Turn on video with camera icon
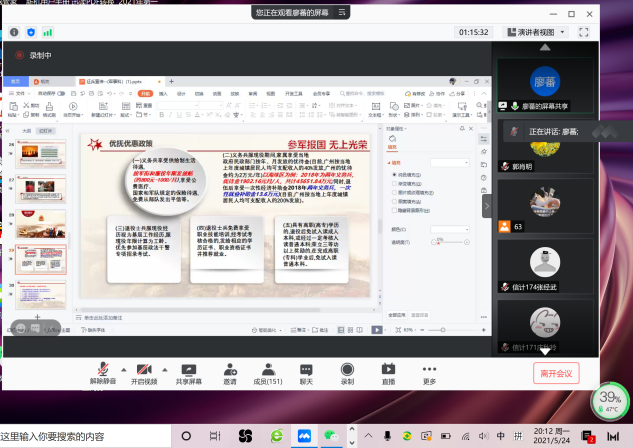633x448 pixels. pos(146,368)
